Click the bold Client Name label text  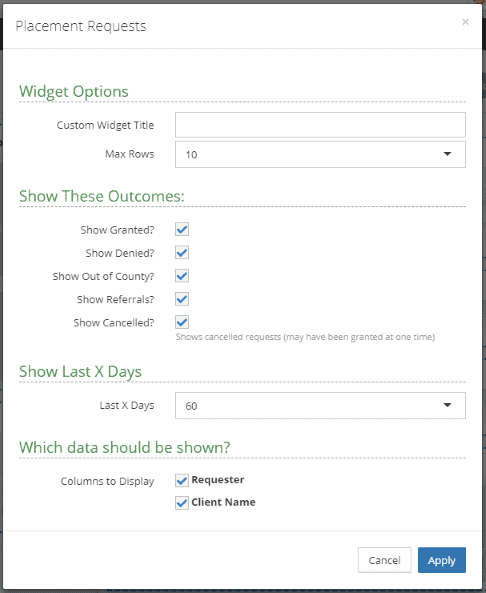[223, 502]
